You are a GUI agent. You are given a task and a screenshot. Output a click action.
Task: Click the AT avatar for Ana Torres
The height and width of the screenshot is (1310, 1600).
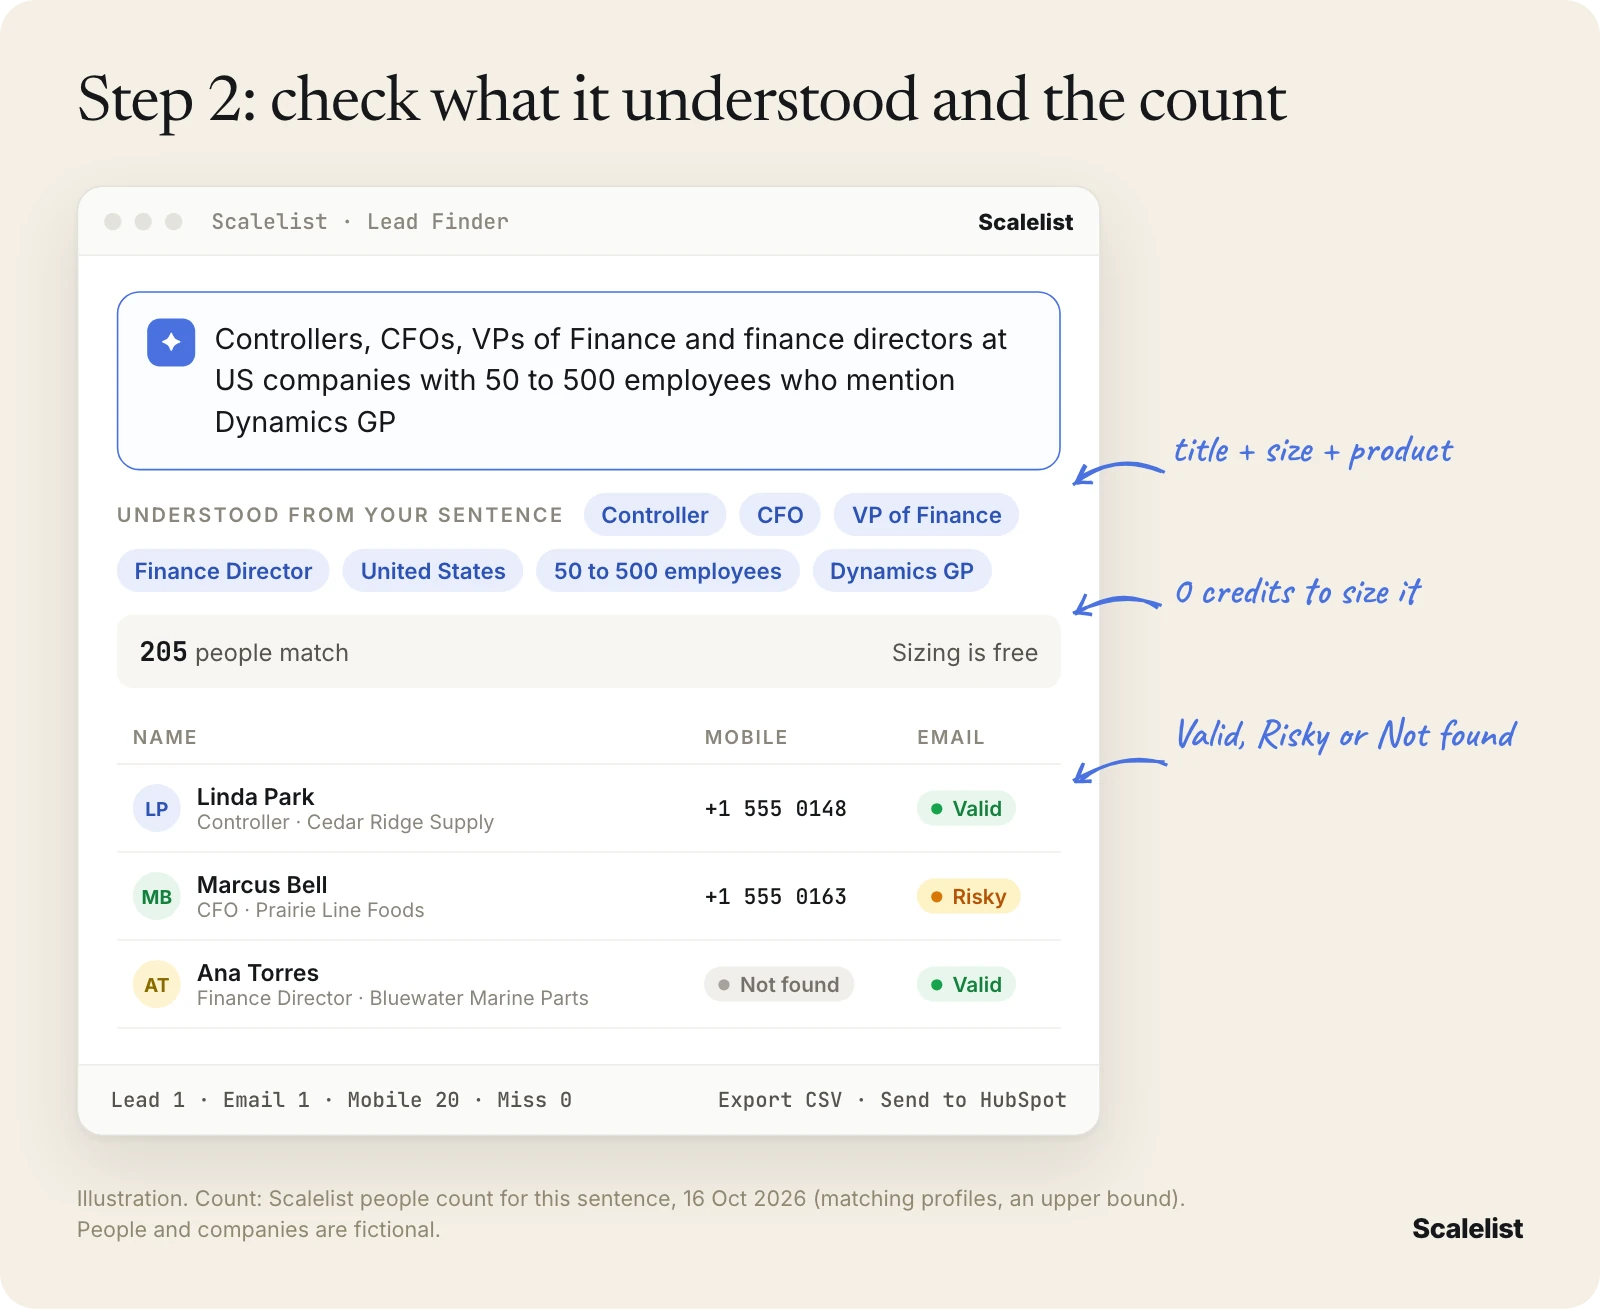(x=157, y=984)
